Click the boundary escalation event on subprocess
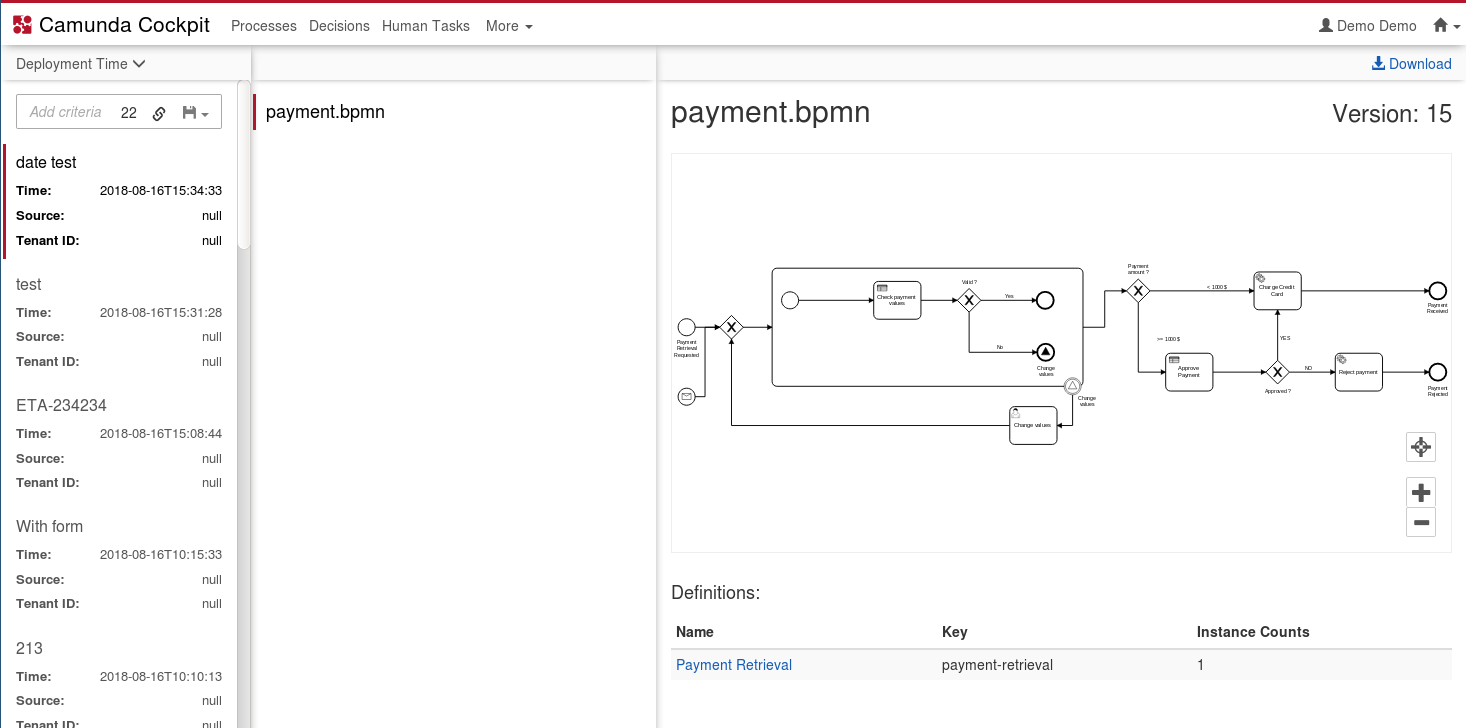Screen dimensions: 1466x728 (1072, 386)
